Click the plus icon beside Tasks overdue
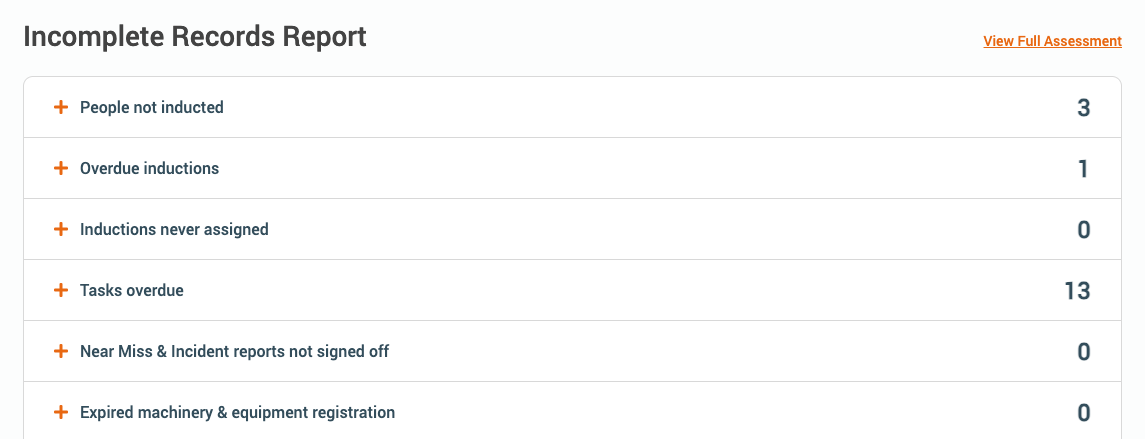This screenshot has width=1145, height=439. [60, 291]
